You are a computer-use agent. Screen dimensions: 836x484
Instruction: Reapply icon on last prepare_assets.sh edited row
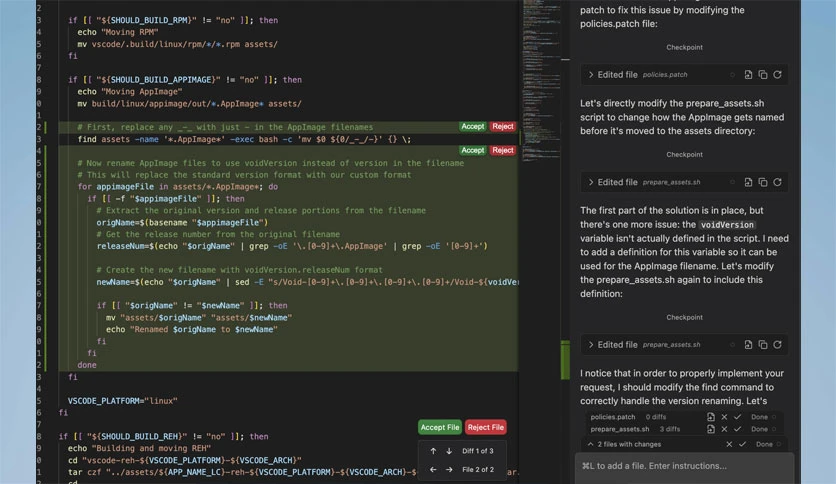777,345
